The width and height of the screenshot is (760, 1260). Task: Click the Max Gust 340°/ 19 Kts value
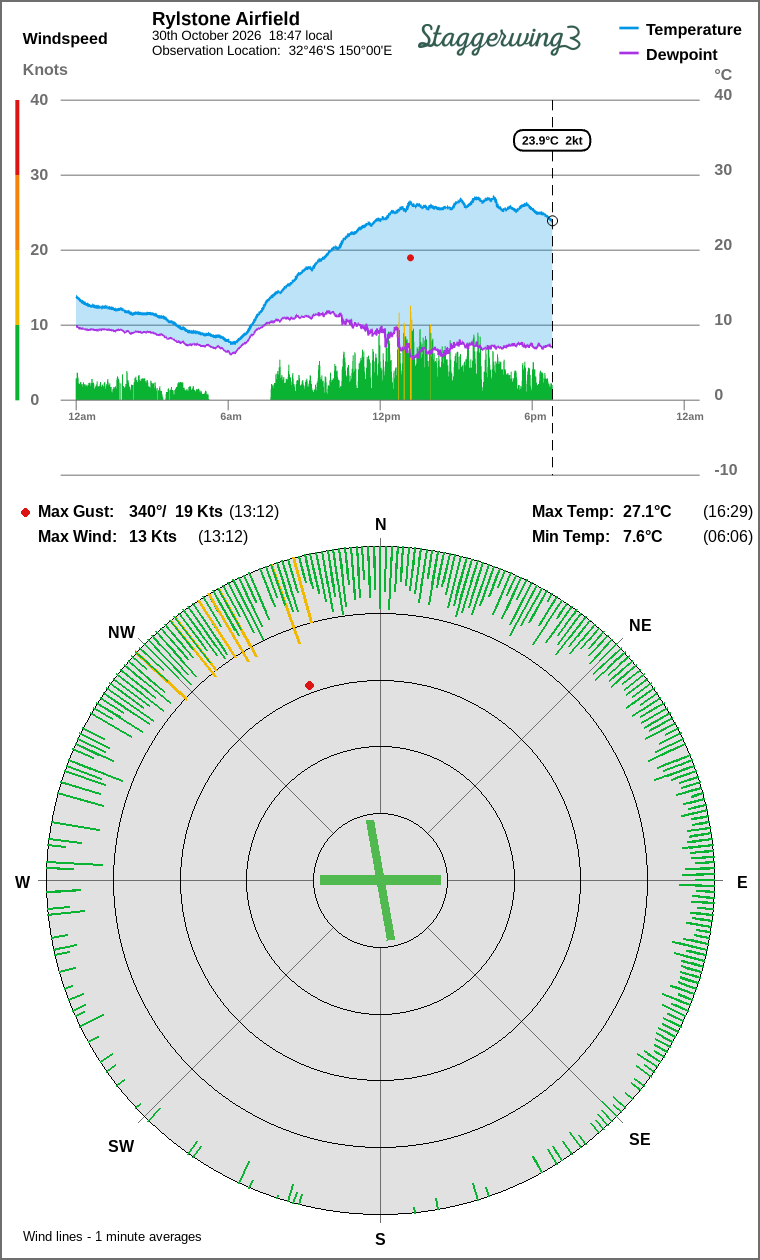click(x=176, y=512)
